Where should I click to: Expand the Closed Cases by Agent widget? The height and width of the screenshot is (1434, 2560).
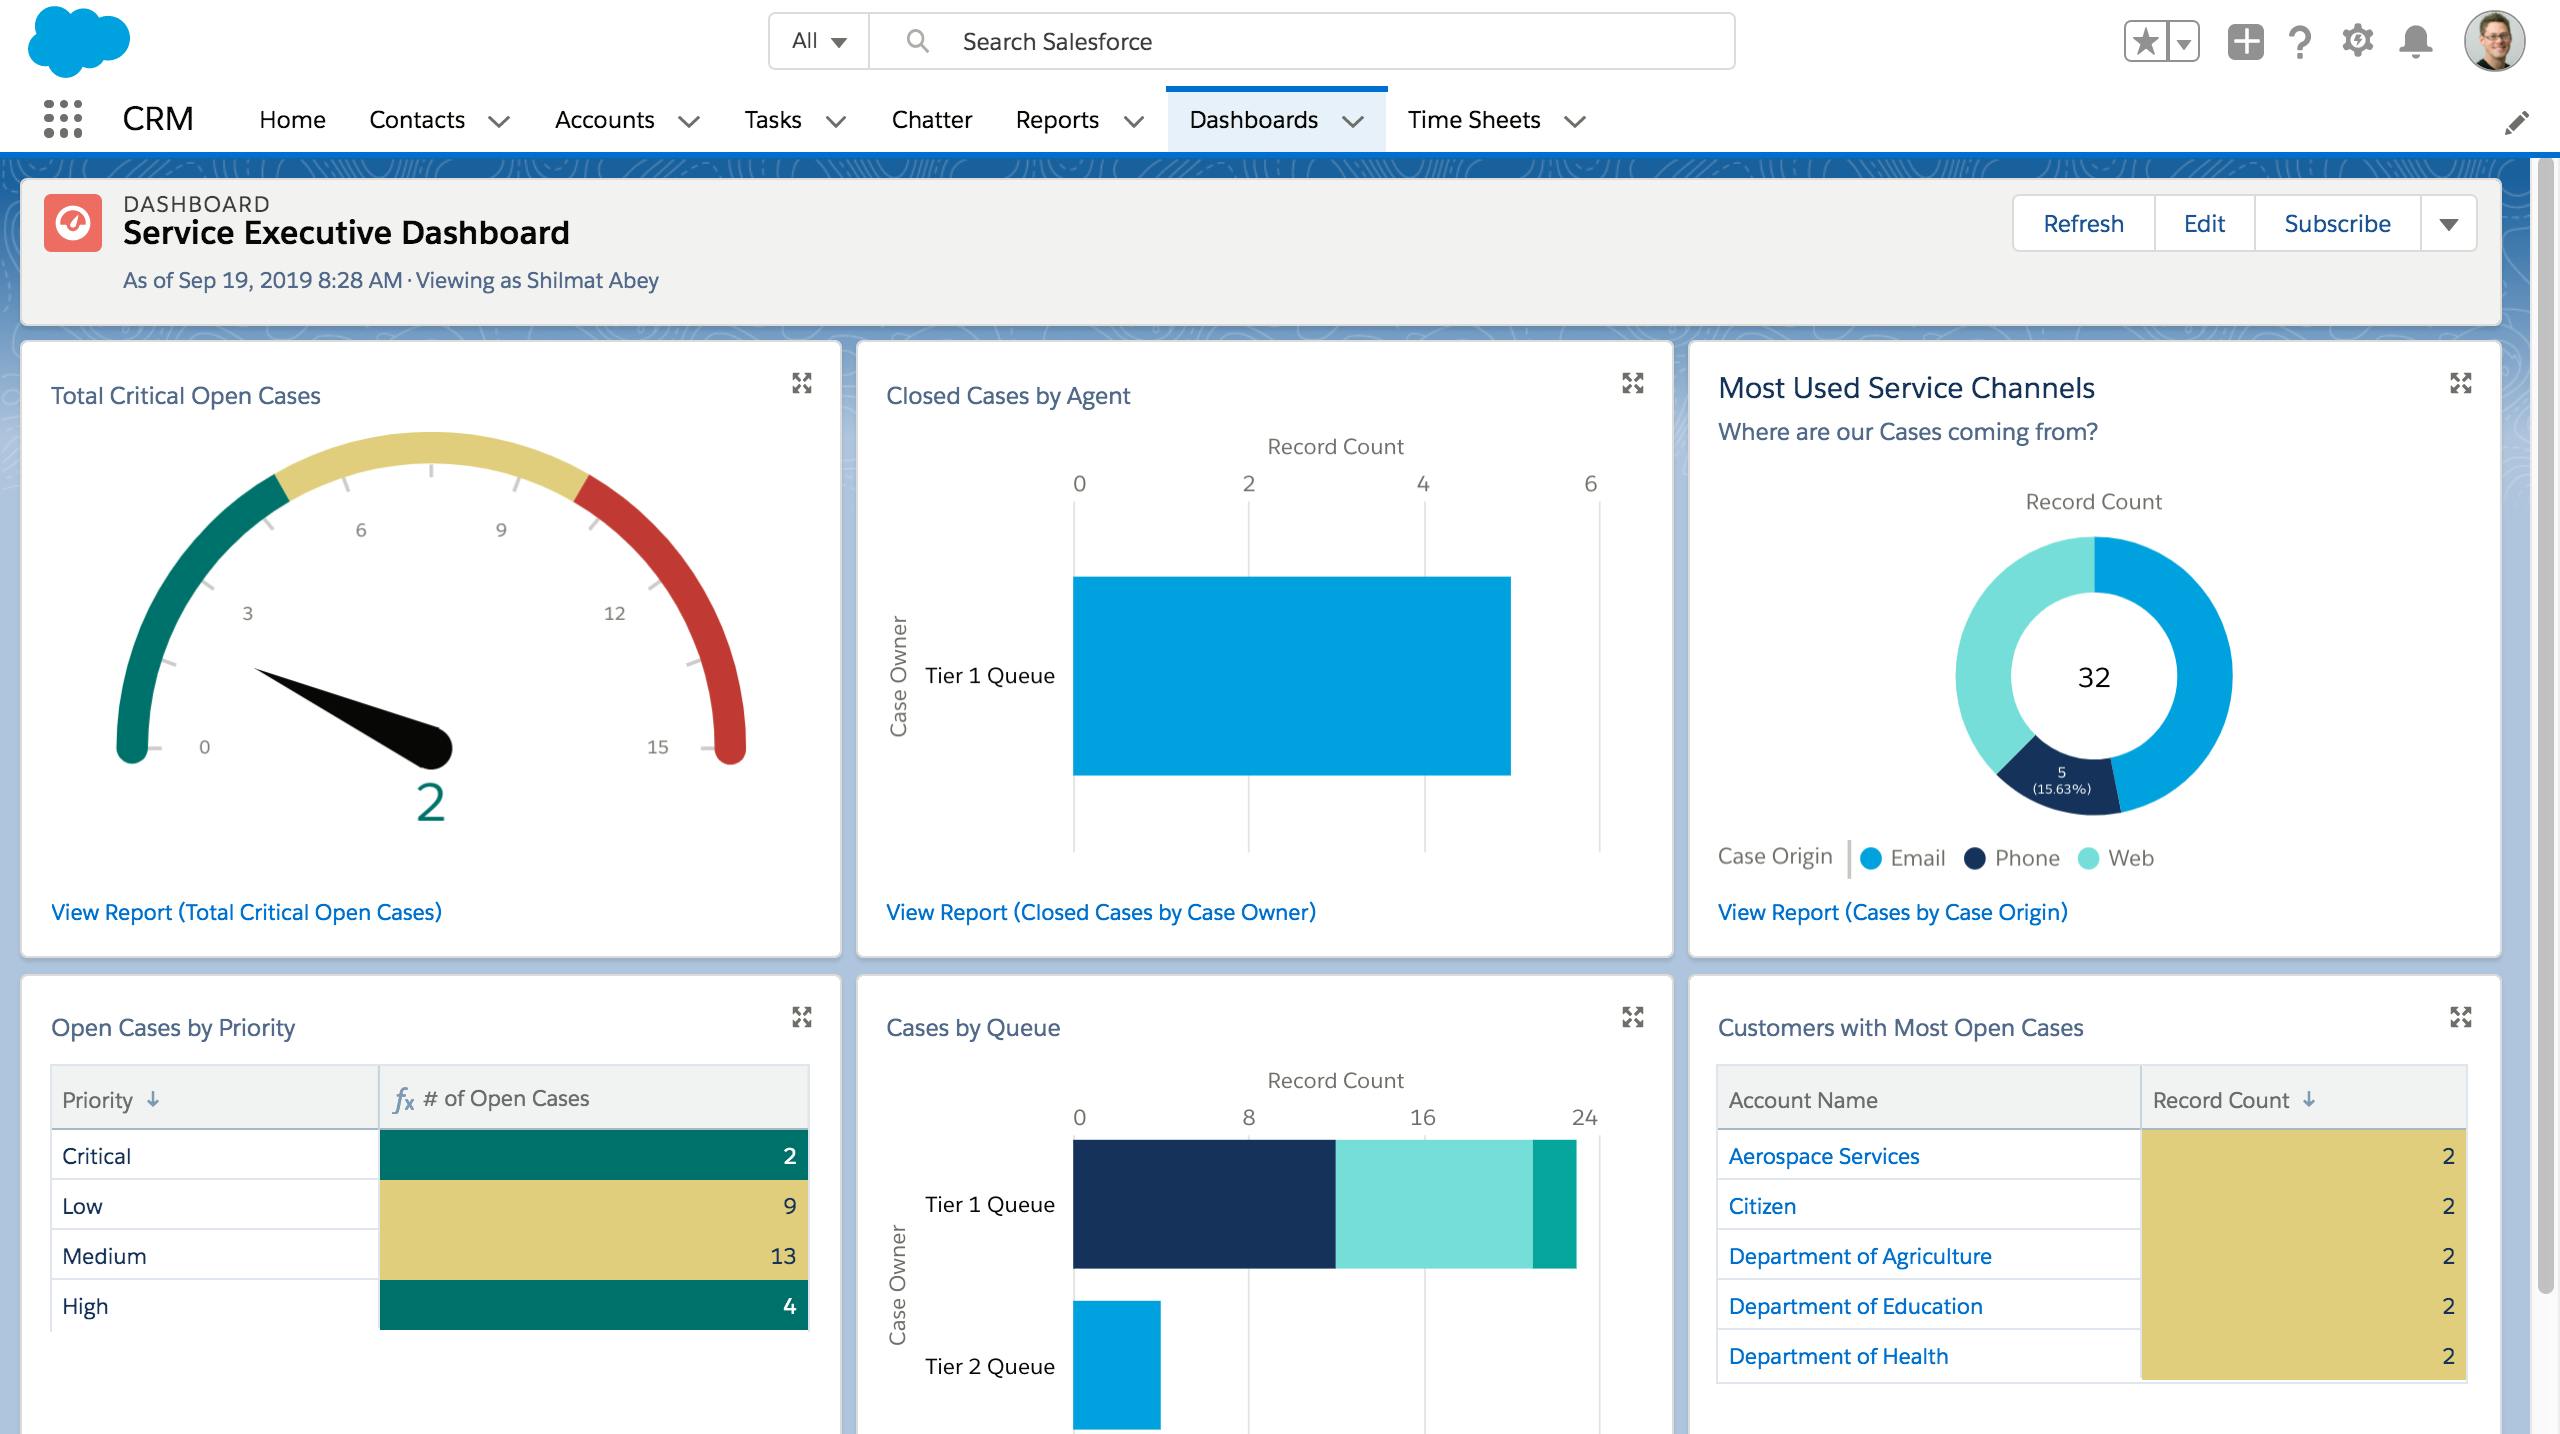coord(1633,383)
